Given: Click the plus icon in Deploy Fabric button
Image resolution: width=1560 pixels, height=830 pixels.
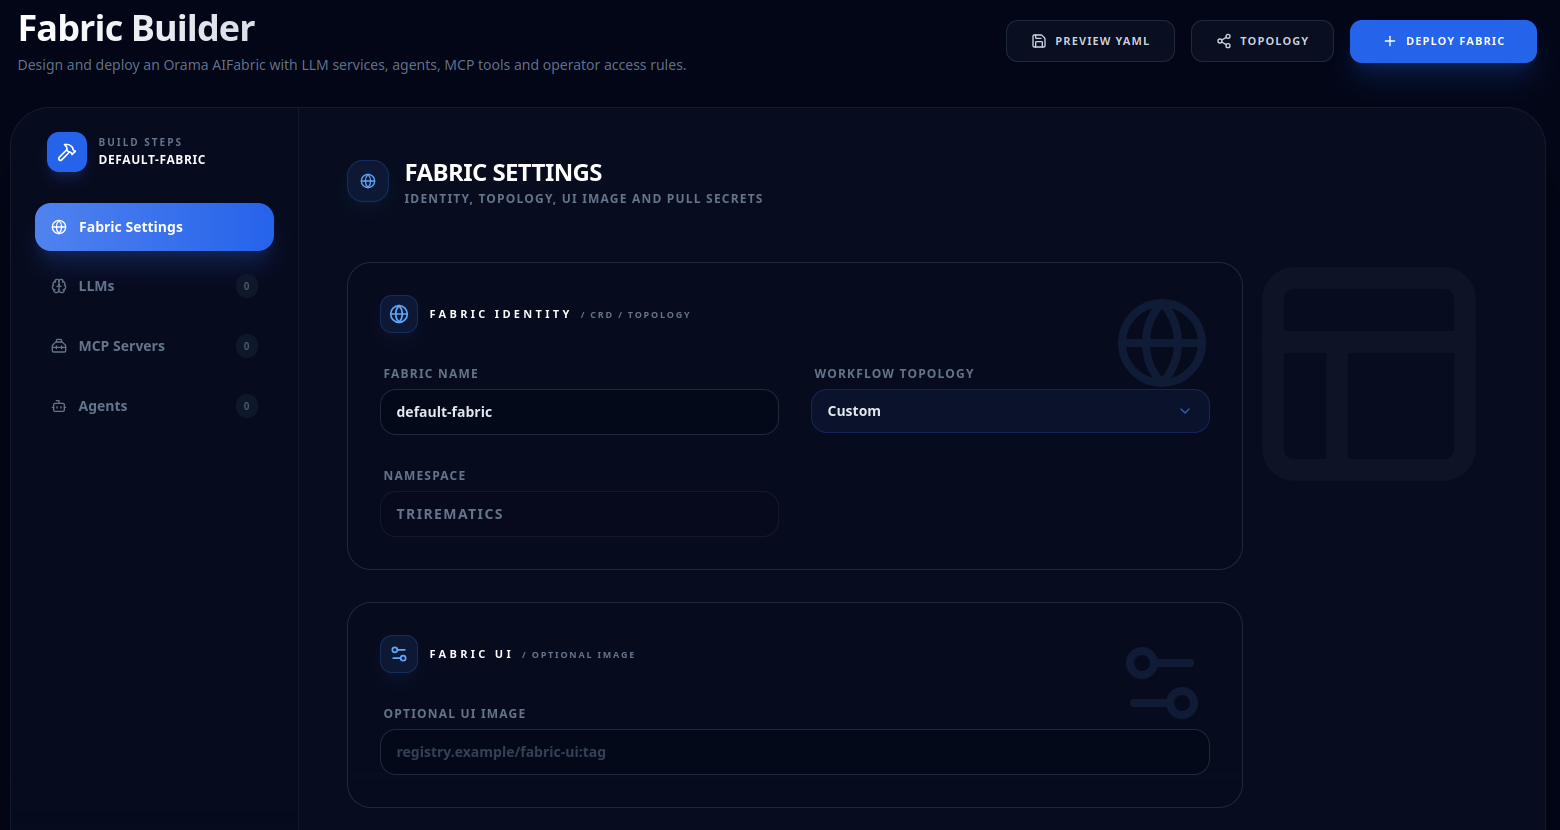Looking at the screenshot, I should point(1390,41).
